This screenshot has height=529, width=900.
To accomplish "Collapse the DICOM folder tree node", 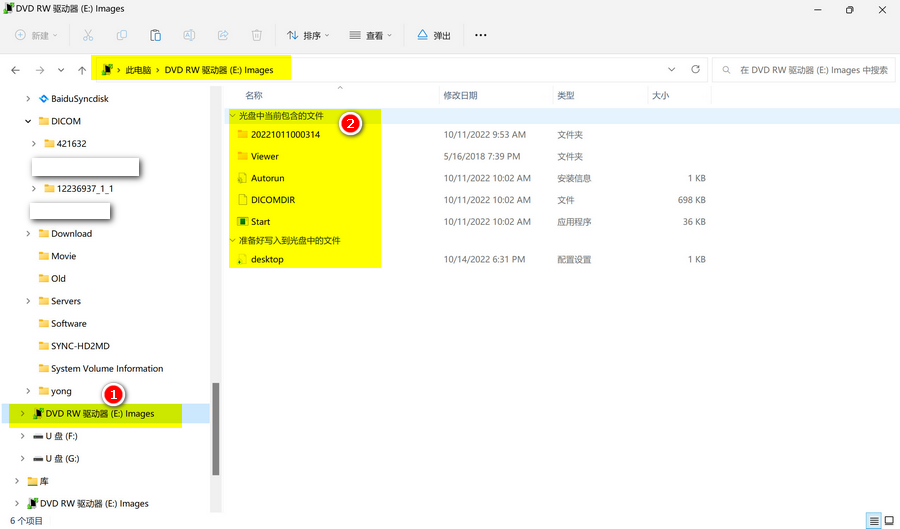I will (28, 121).
